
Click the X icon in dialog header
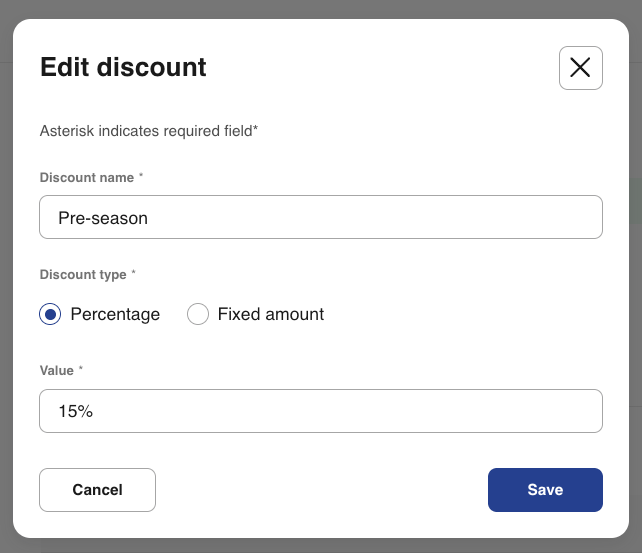point(580,68)
